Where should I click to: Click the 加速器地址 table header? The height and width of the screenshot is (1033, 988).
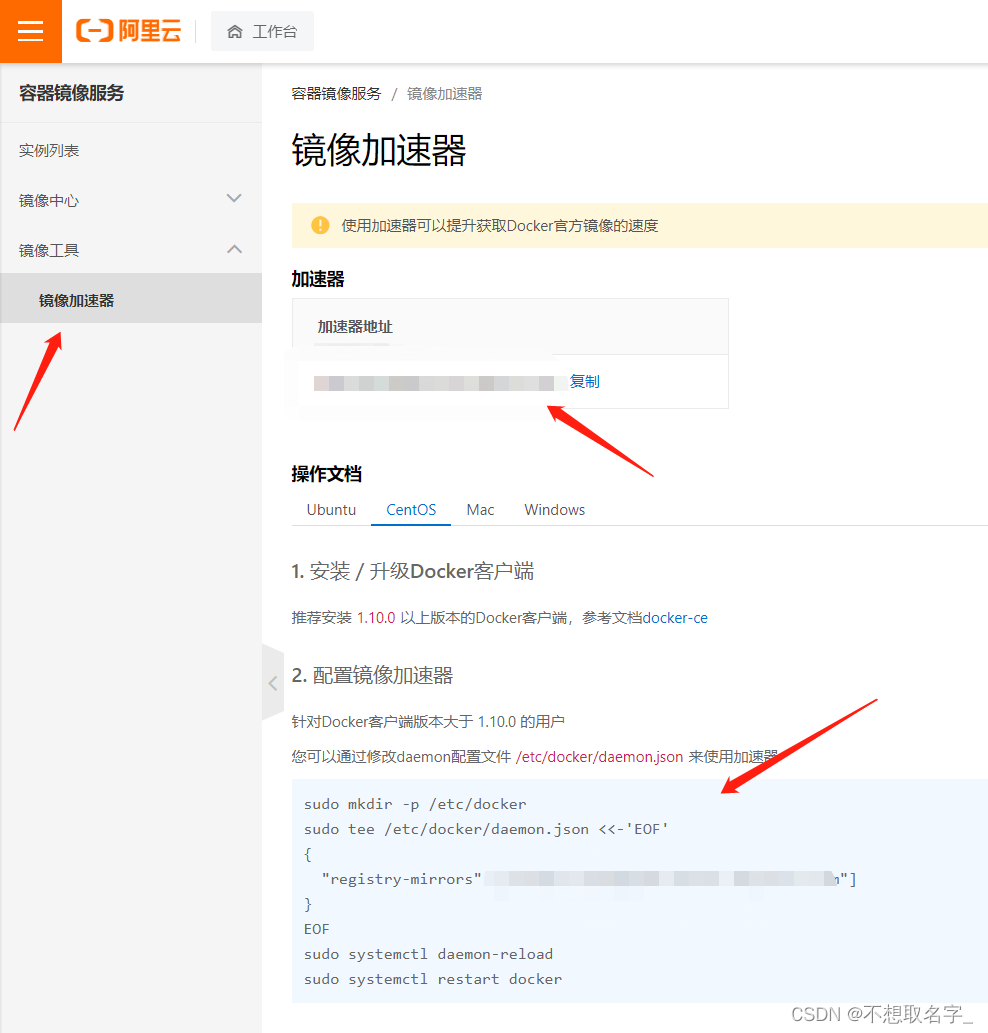[x=355, y=327]
